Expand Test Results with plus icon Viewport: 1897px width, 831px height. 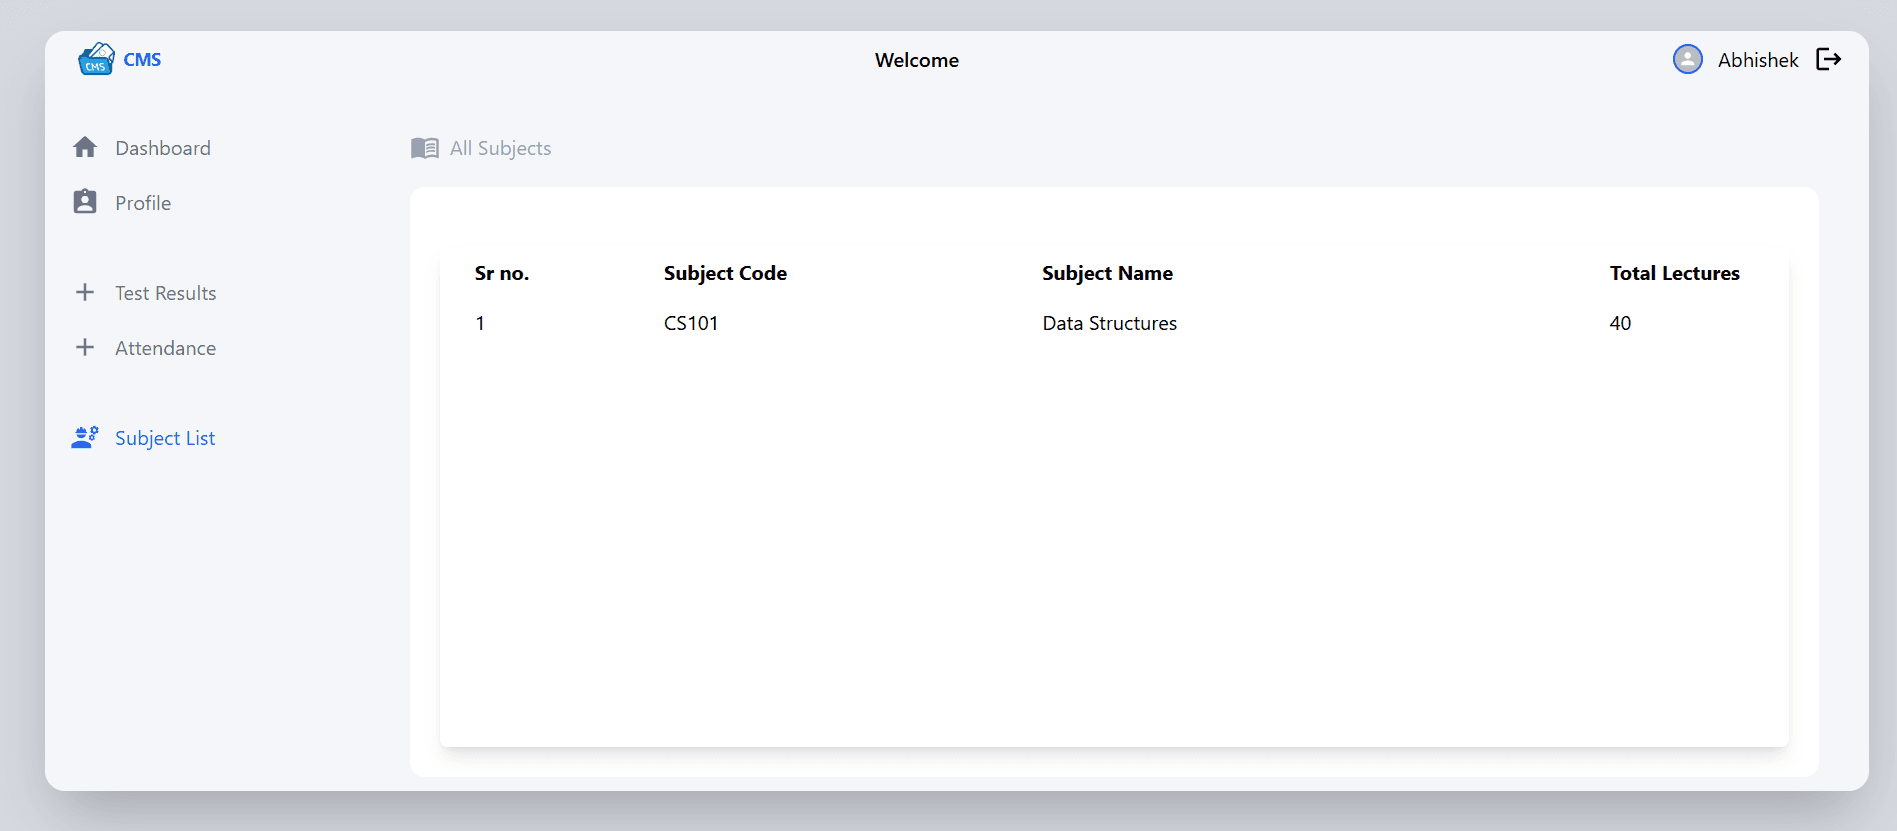(x=85, y=292)
